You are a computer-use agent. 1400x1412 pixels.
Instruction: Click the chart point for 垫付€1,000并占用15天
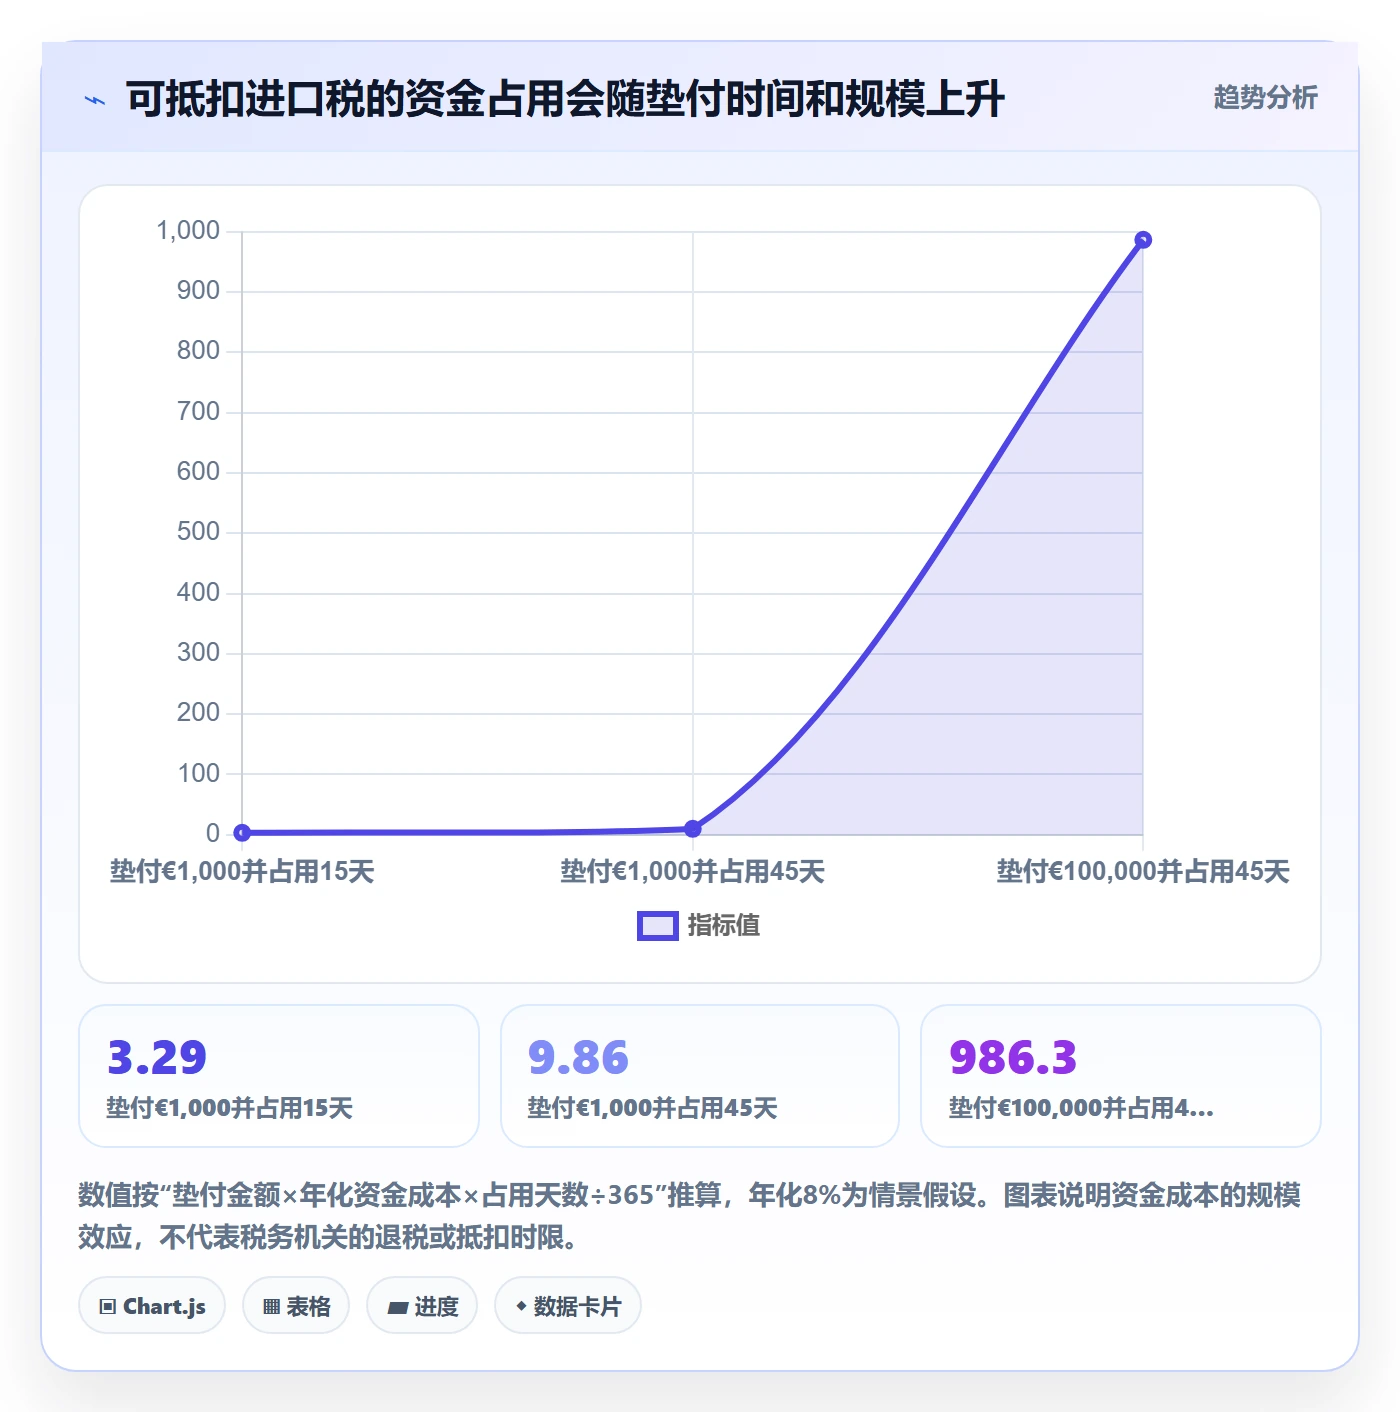[x=242, y=832]
